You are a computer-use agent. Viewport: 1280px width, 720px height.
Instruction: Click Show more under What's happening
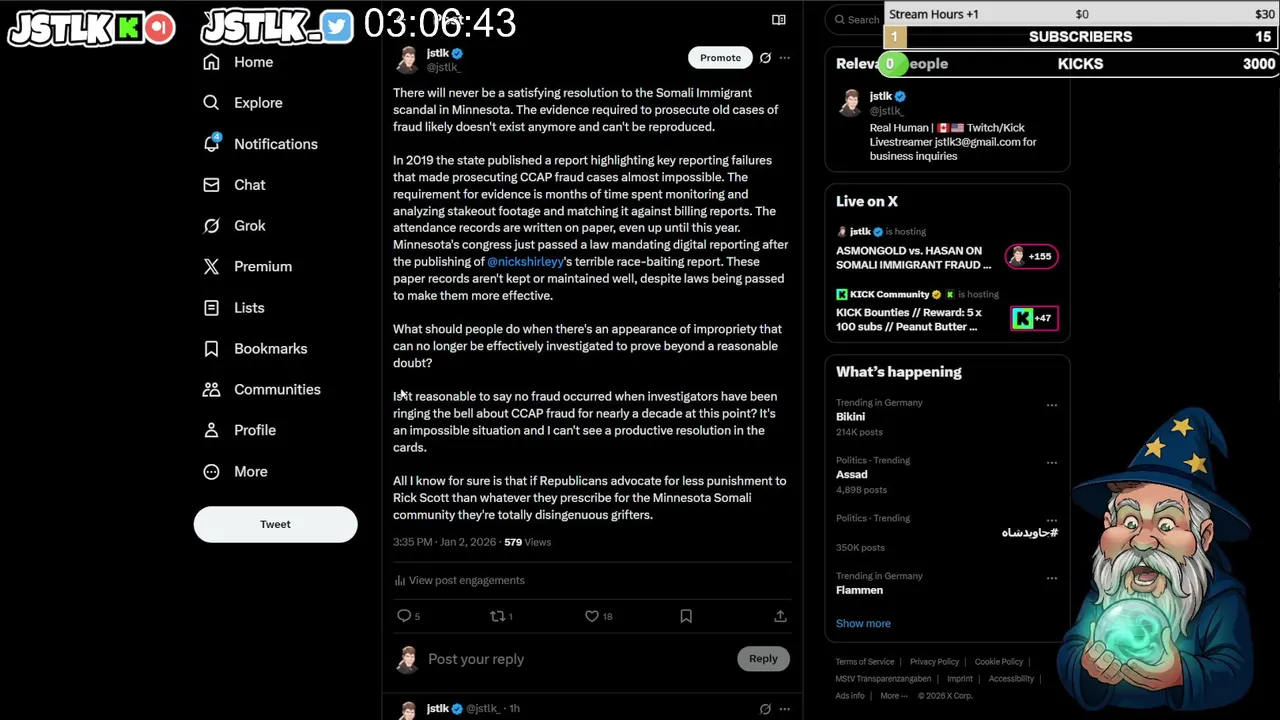pos(863,624)
